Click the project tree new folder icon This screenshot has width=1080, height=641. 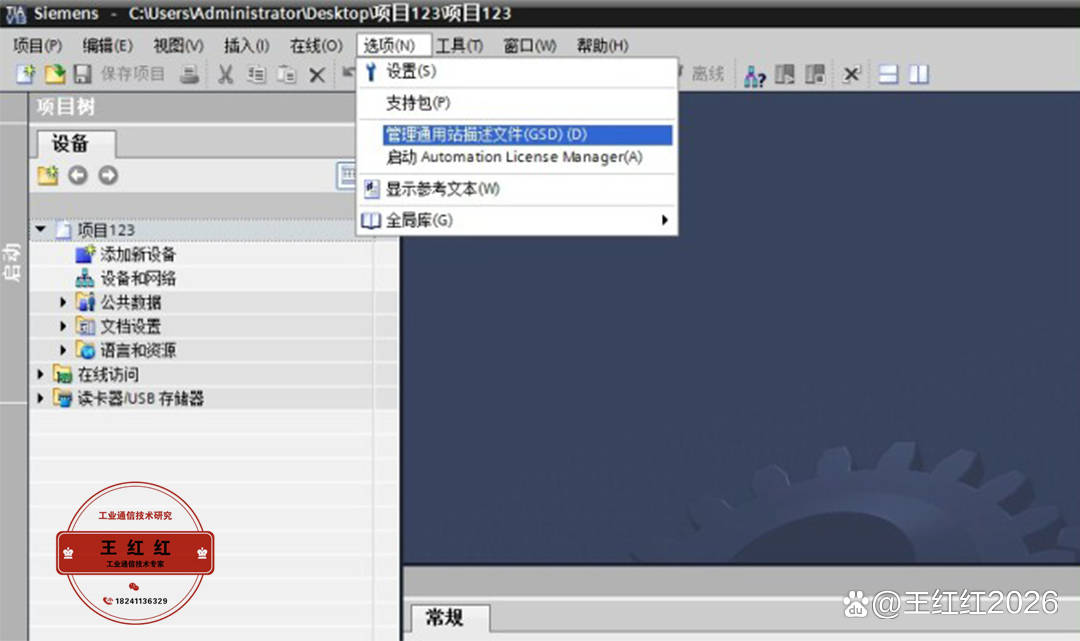[48, 176]
